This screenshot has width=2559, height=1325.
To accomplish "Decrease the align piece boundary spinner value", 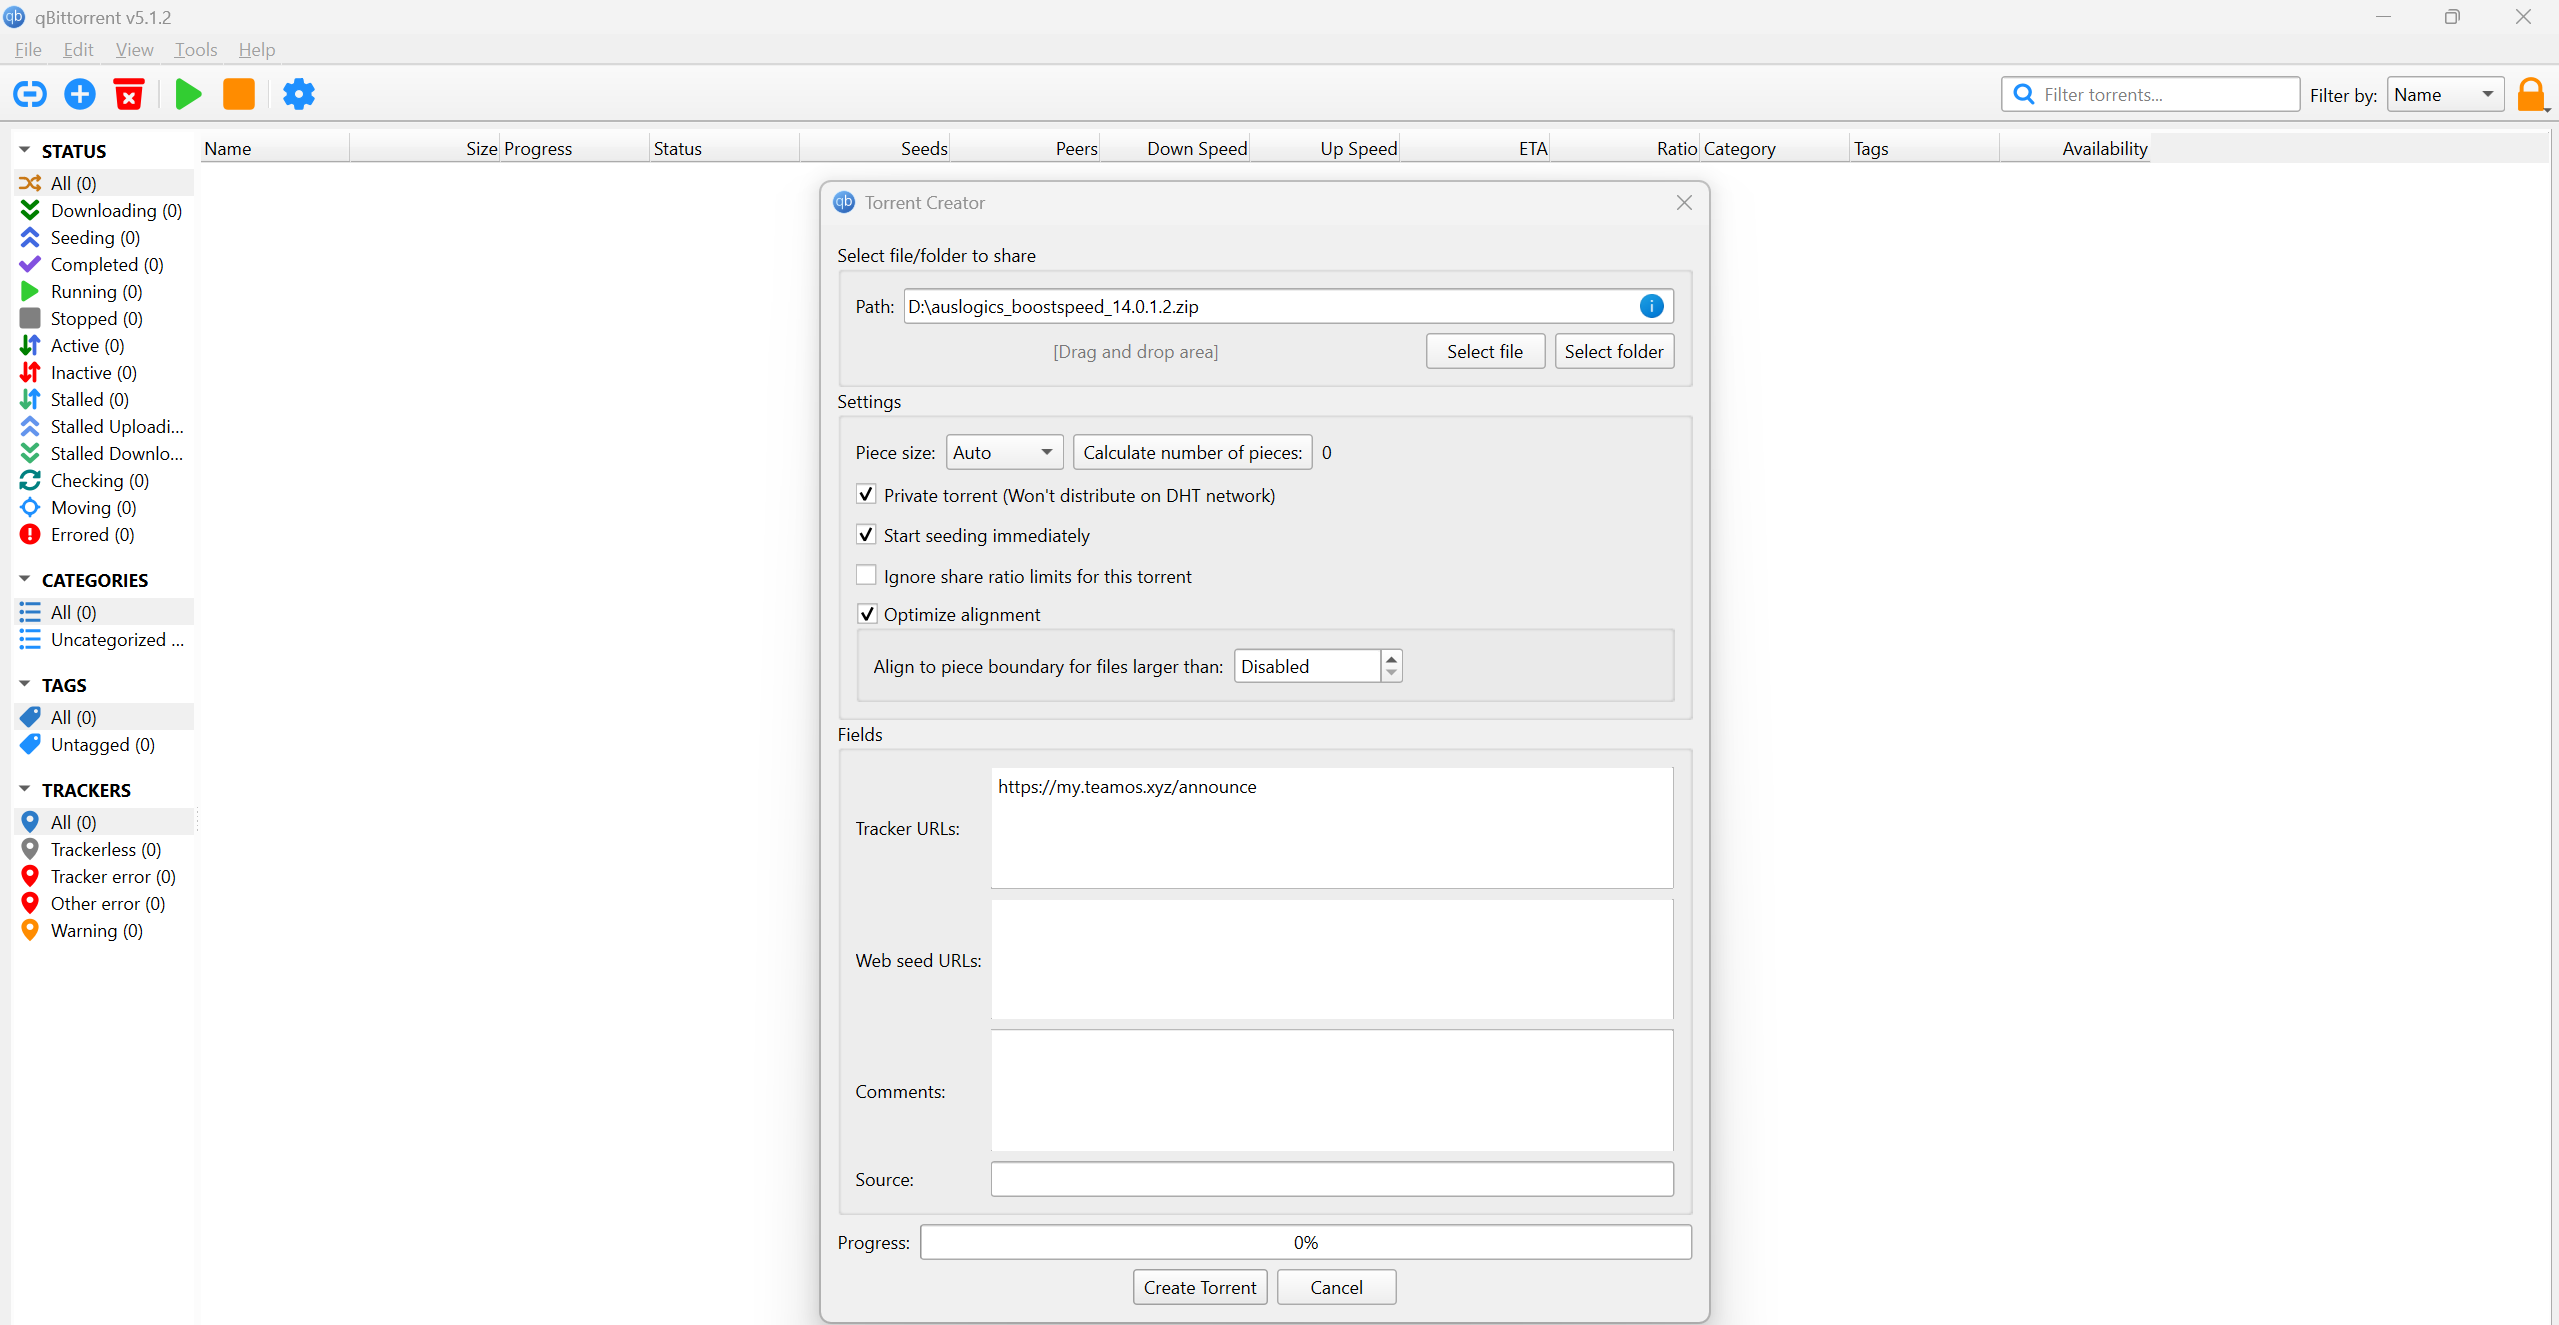I will [x=1391, y=674].
